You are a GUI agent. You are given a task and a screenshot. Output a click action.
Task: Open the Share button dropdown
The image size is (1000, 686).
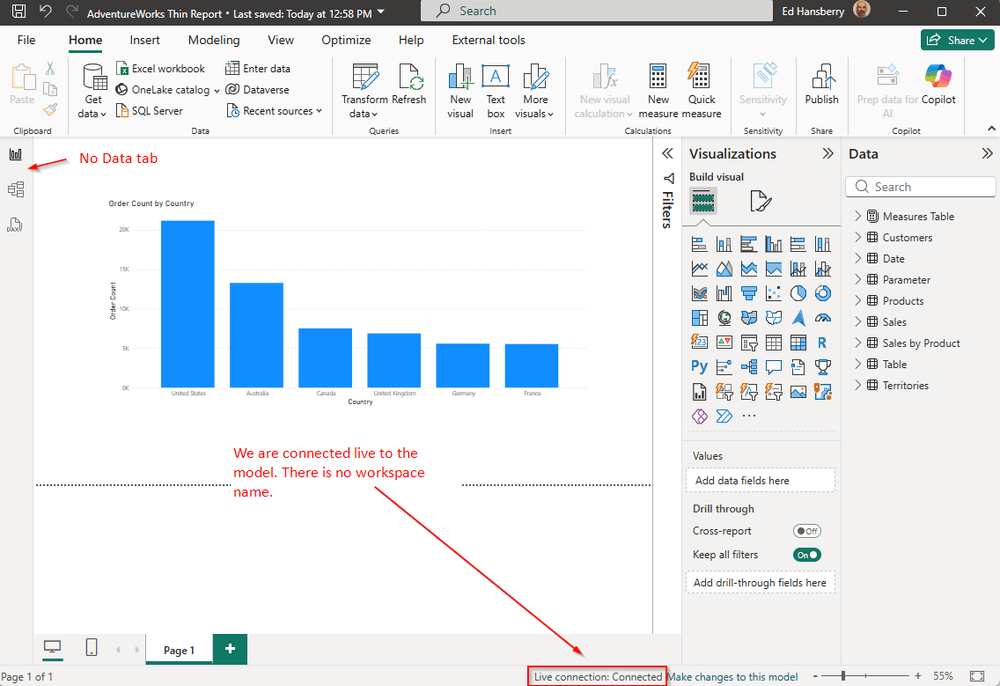(x=957, y=40)
